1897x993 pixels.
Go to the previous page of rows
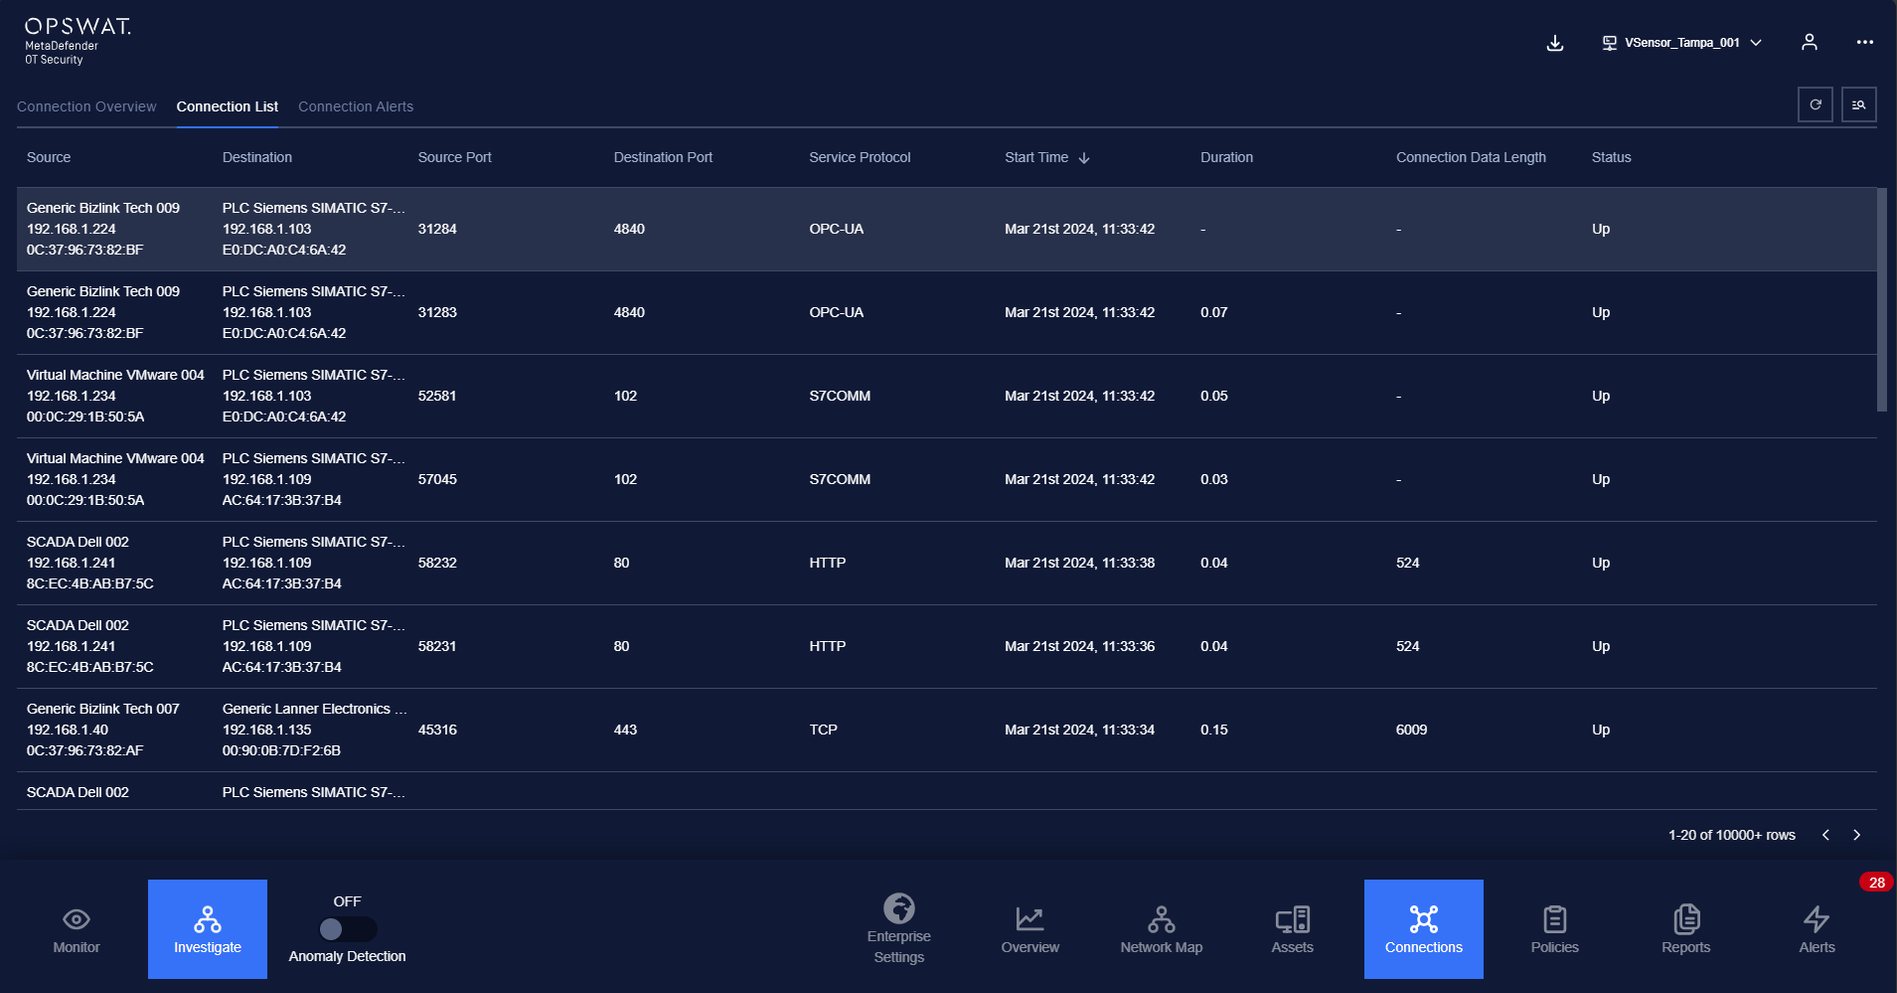click(1826, 835)
